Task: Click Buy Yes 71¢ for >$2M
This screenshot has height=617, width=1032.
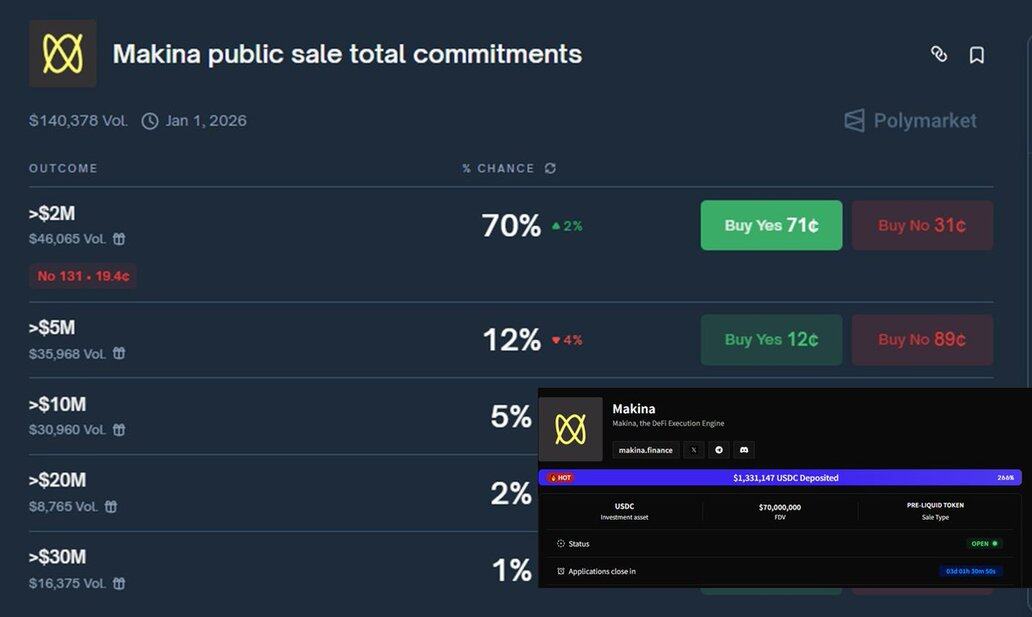Action: [x=771, y=225]
